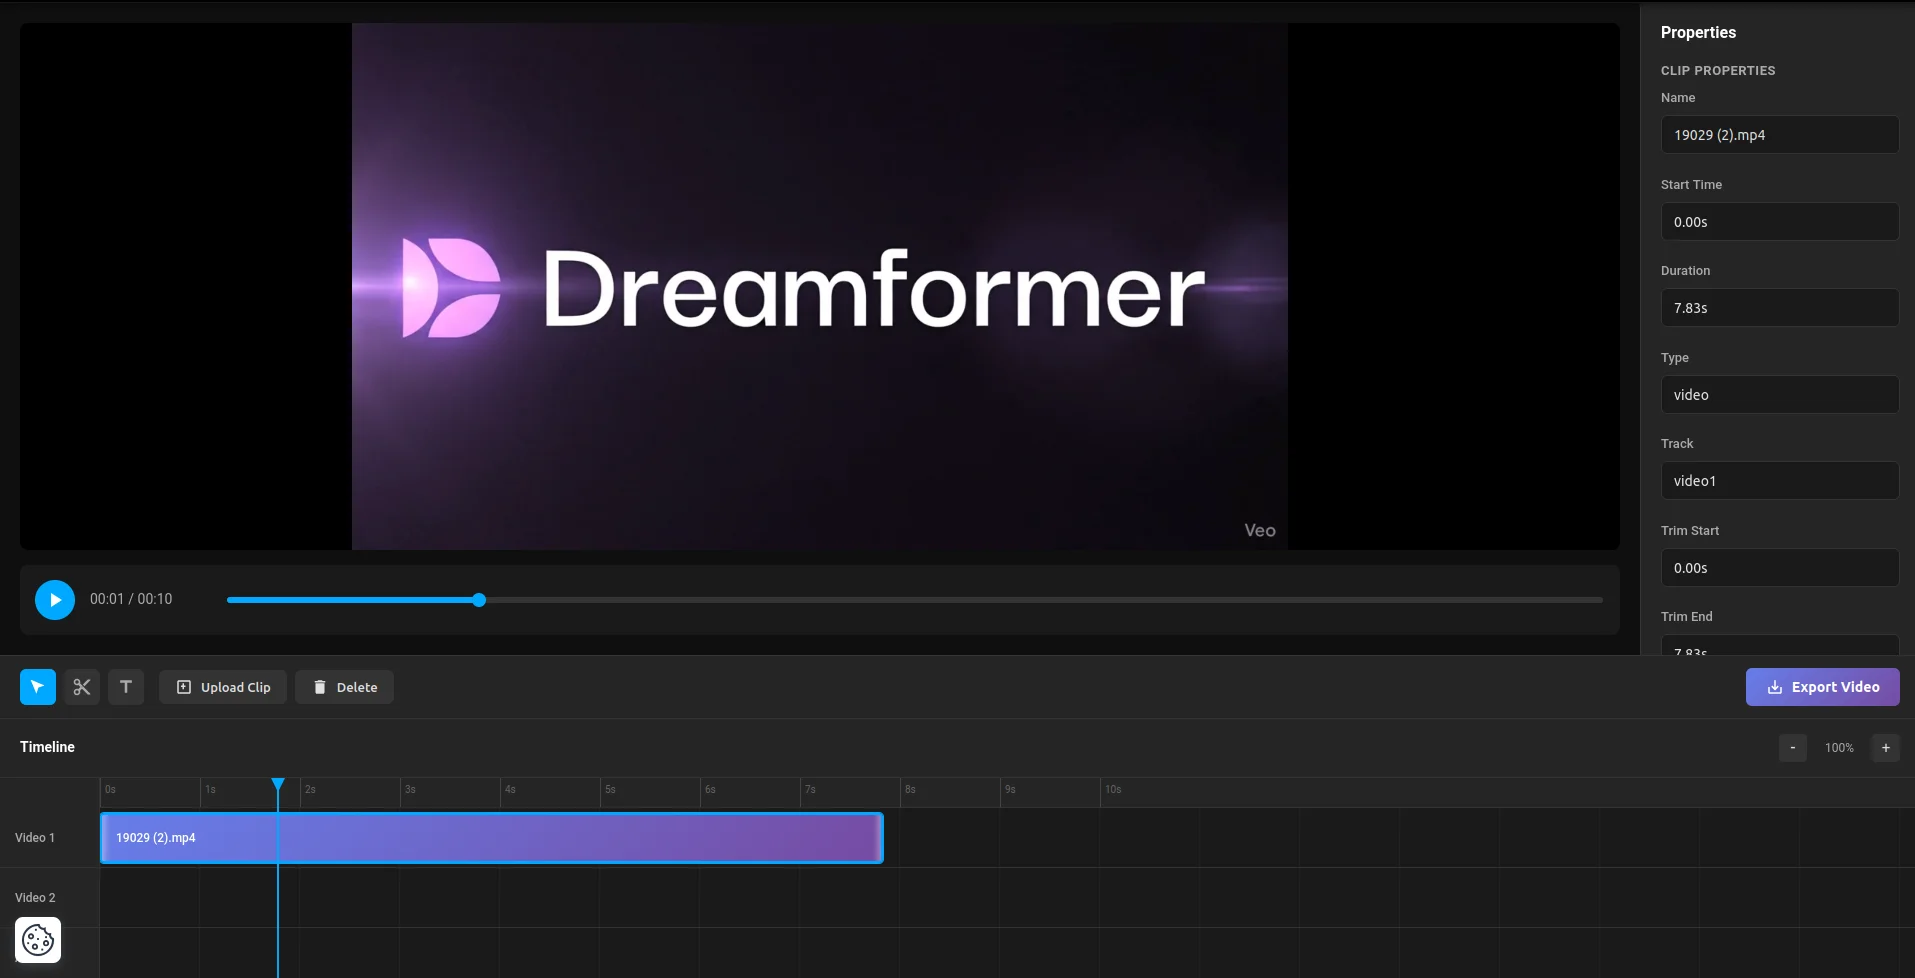Click the playhead marker on the timeline
The height and width of the screenshot is (978, 1915).
coord(278,786)
